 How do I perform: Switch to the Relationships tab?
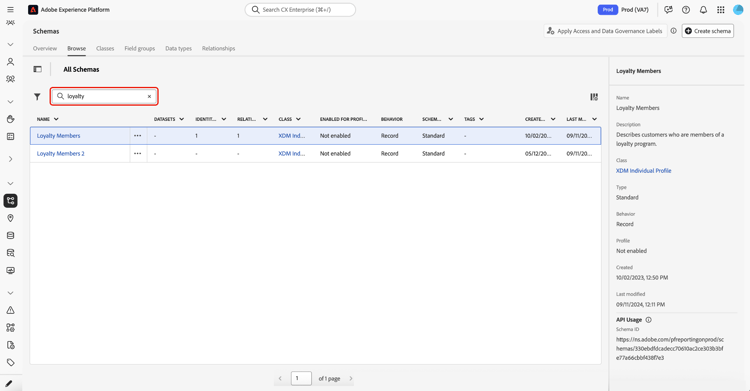tap(219, 48)
